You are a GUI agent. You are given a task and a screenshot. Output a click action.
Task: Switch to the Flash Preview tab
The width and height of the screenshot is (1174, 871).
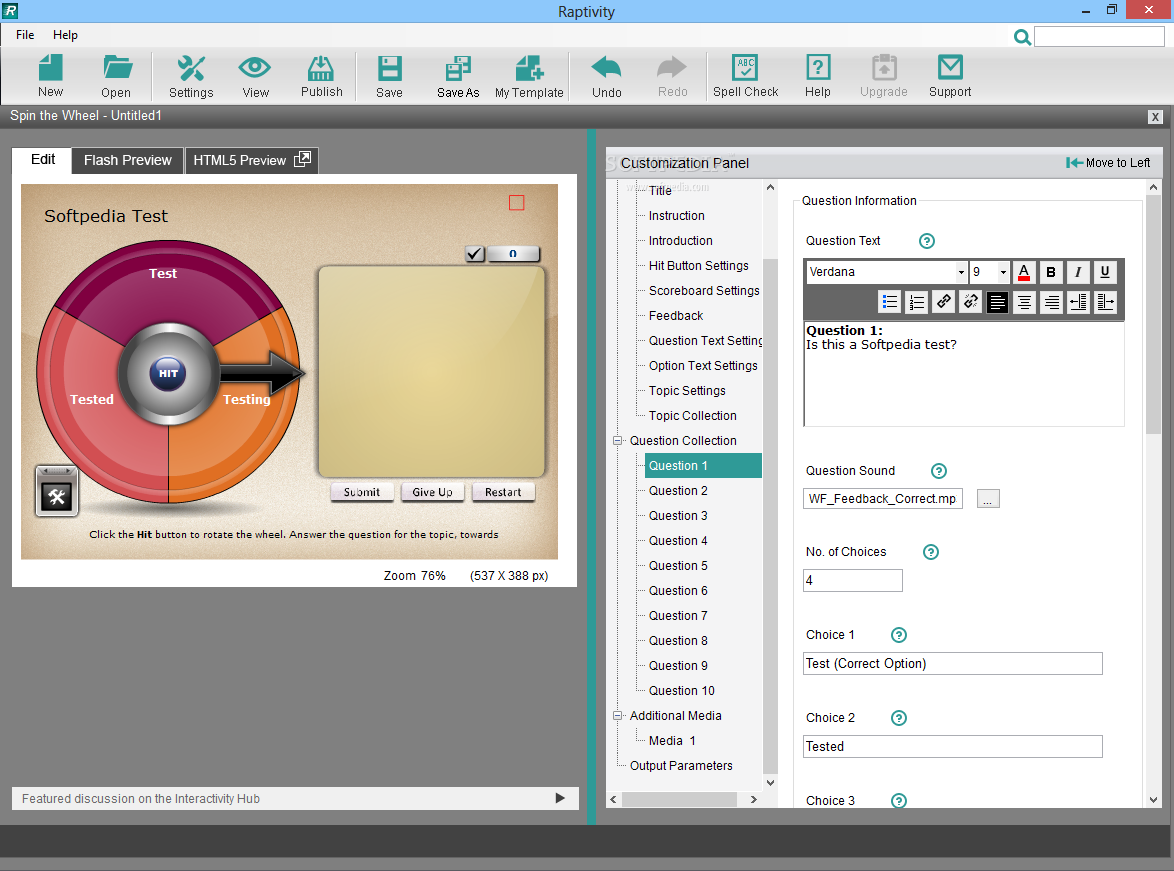(127, 160)
